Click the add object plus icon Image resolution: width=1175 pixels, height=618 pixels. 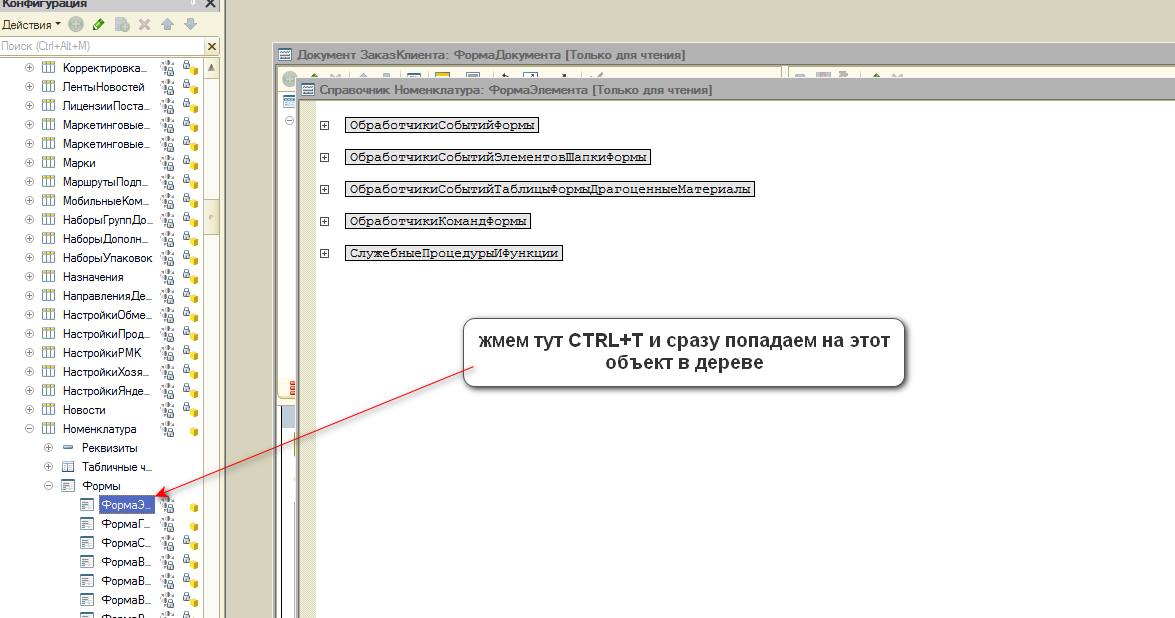(76, 24)
